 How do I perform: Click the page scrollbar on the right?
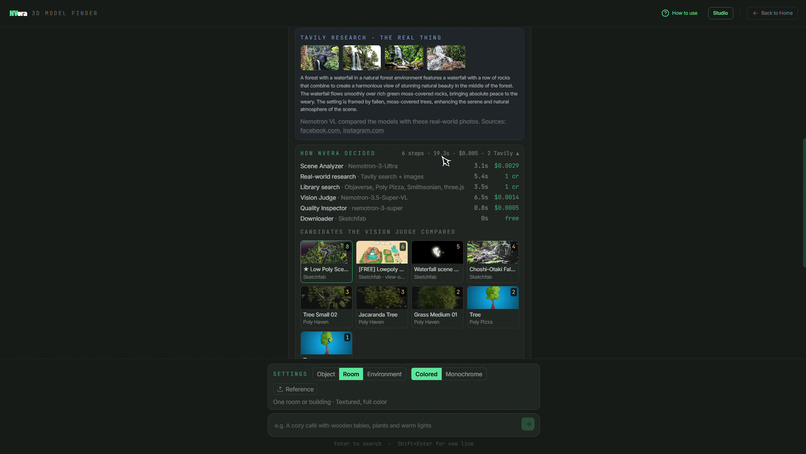point(804,203)
